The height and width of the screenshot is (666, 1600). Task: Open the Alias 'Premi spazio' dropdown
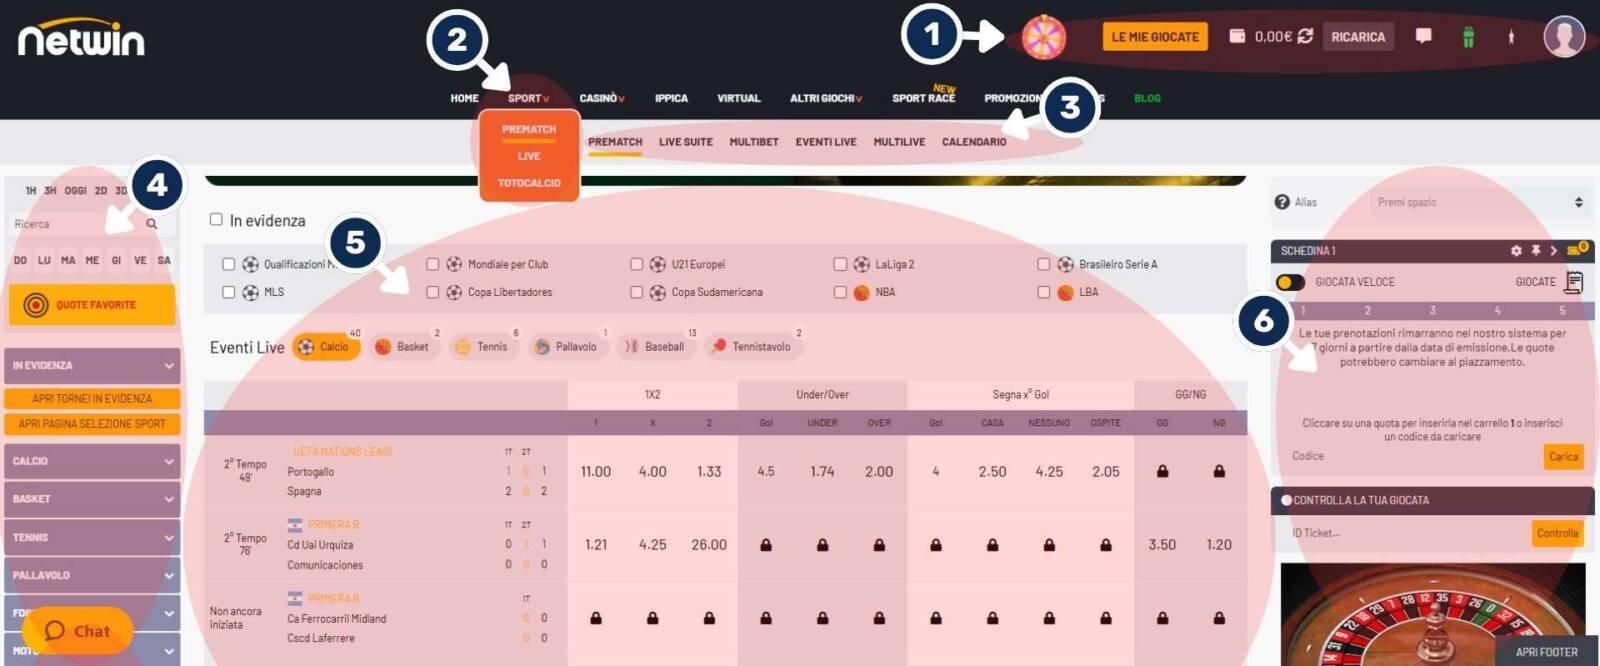1479,202
